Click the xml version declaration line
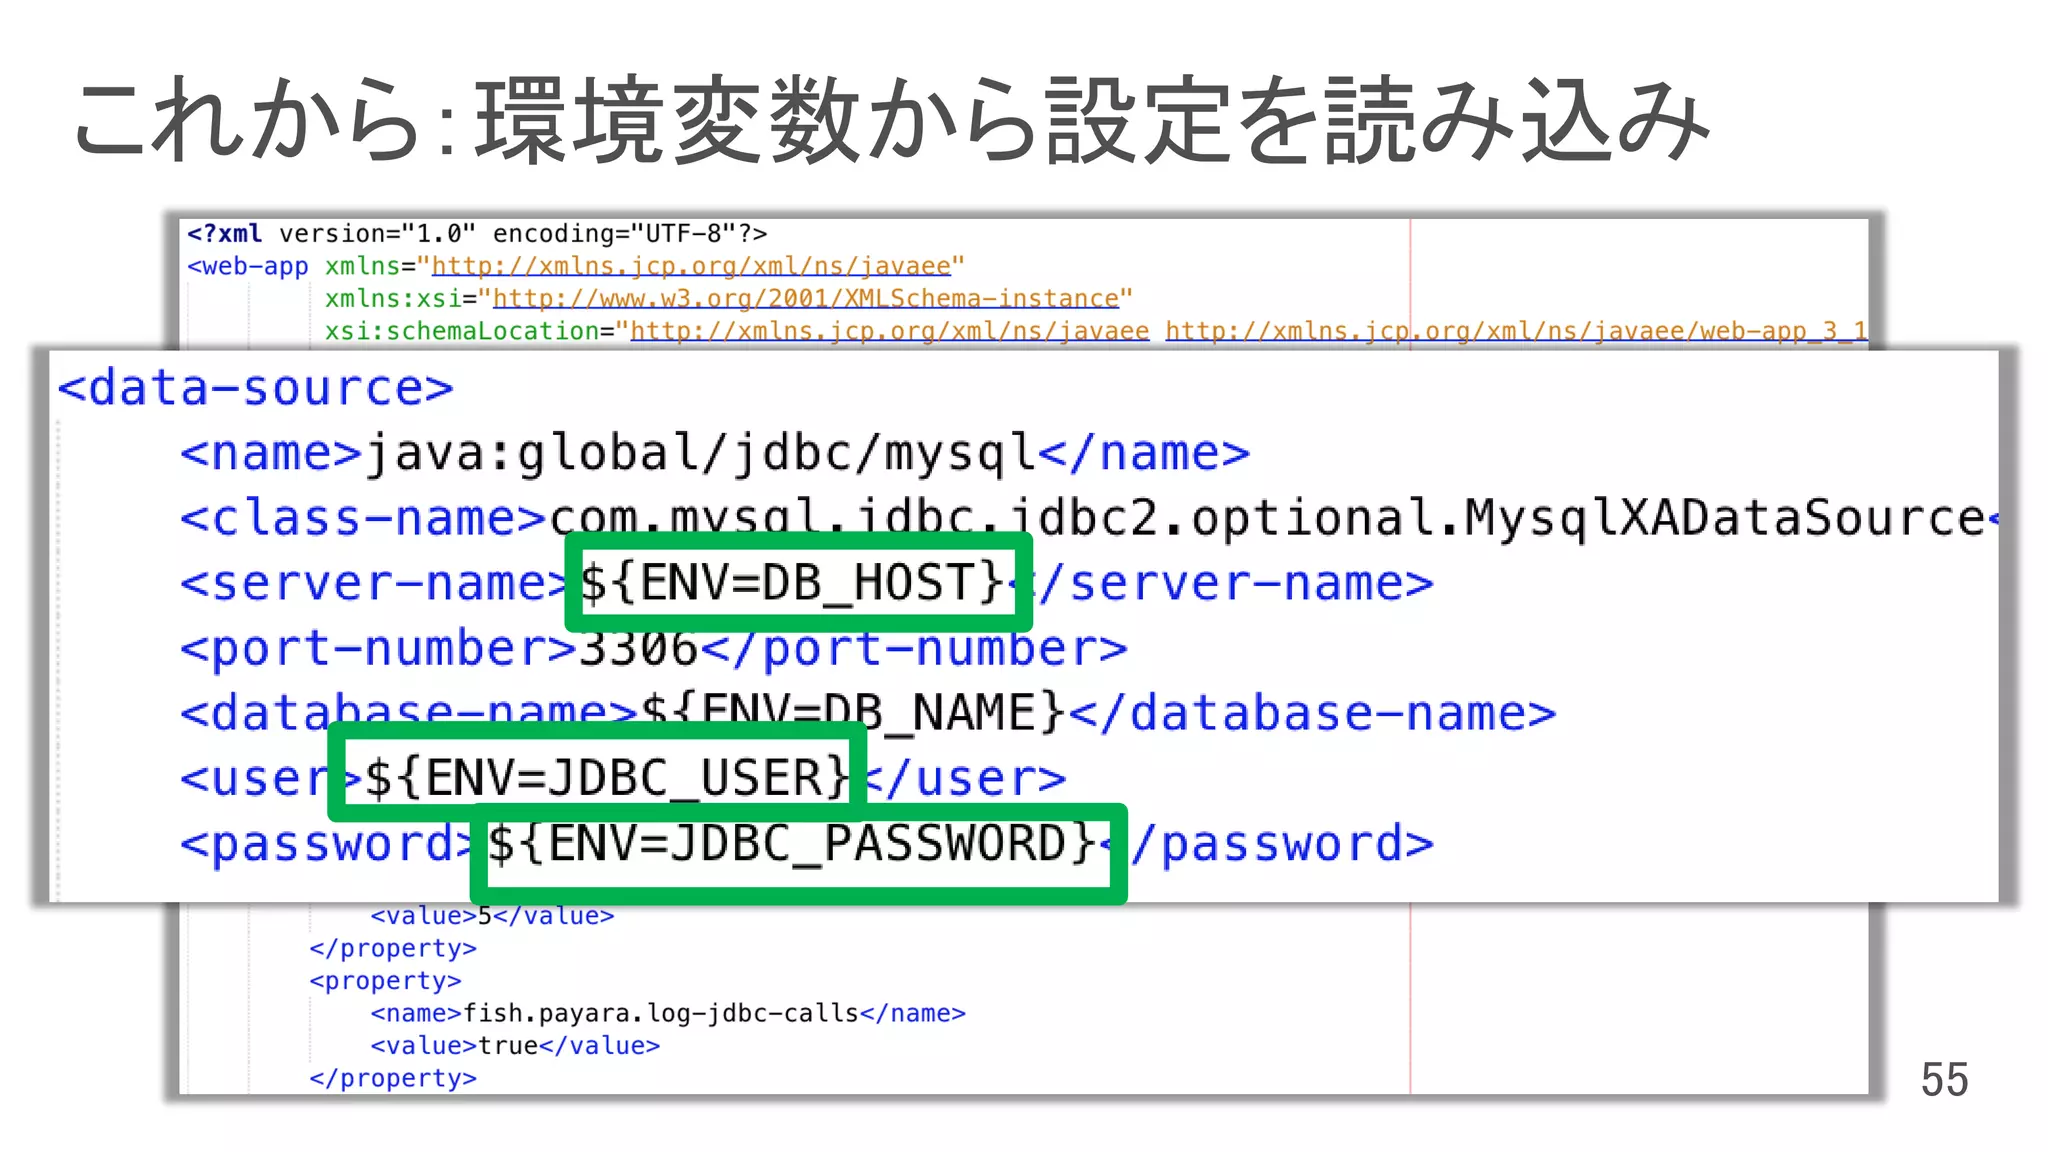This screenshot has height=1152, width=2048. (476, 234)
